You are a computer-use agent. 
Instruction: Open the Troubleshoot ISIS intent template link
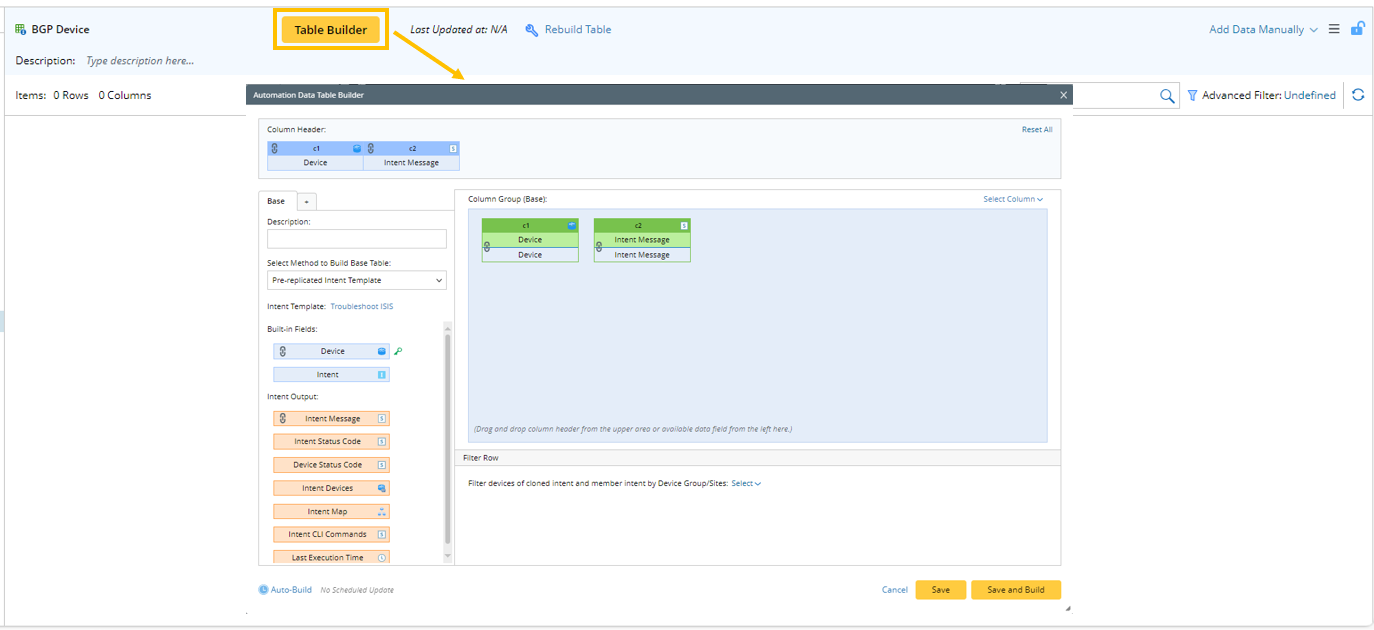[362, 306]
